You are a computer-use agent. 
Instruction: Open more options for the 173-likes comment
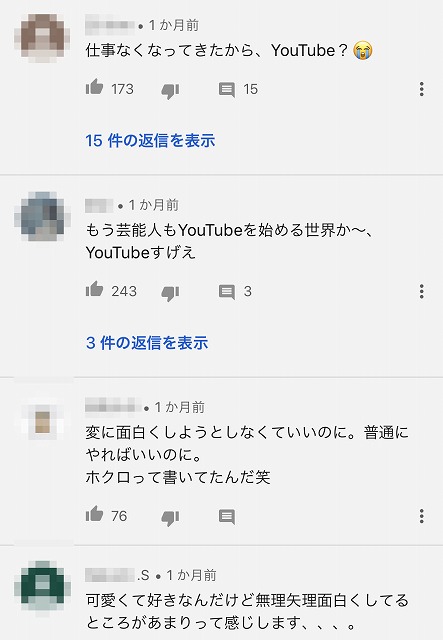pos(421,89)
